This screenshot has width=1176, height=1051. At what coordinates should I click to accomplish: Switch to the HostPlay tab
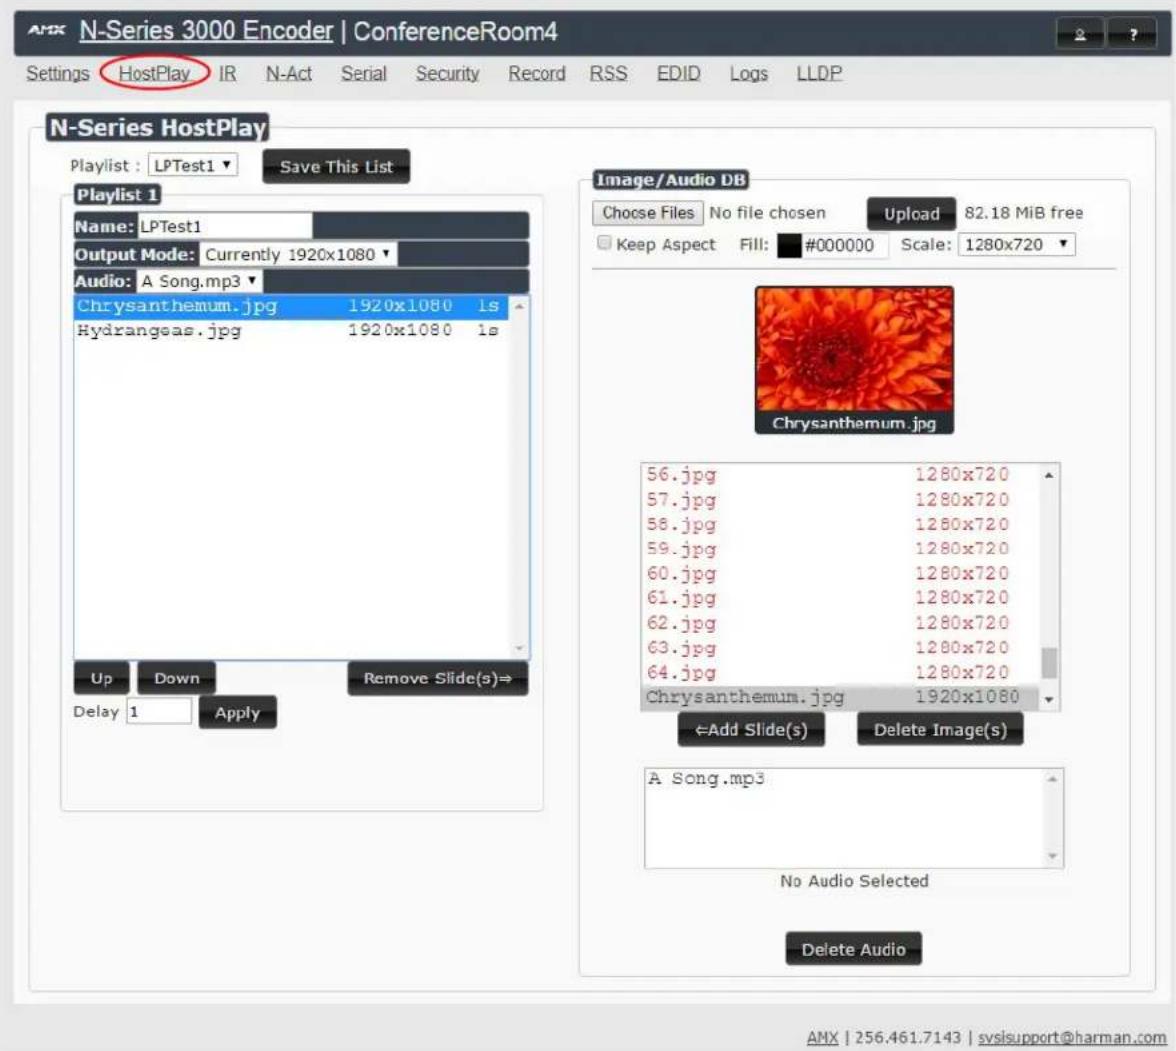(x=154, y=74)
